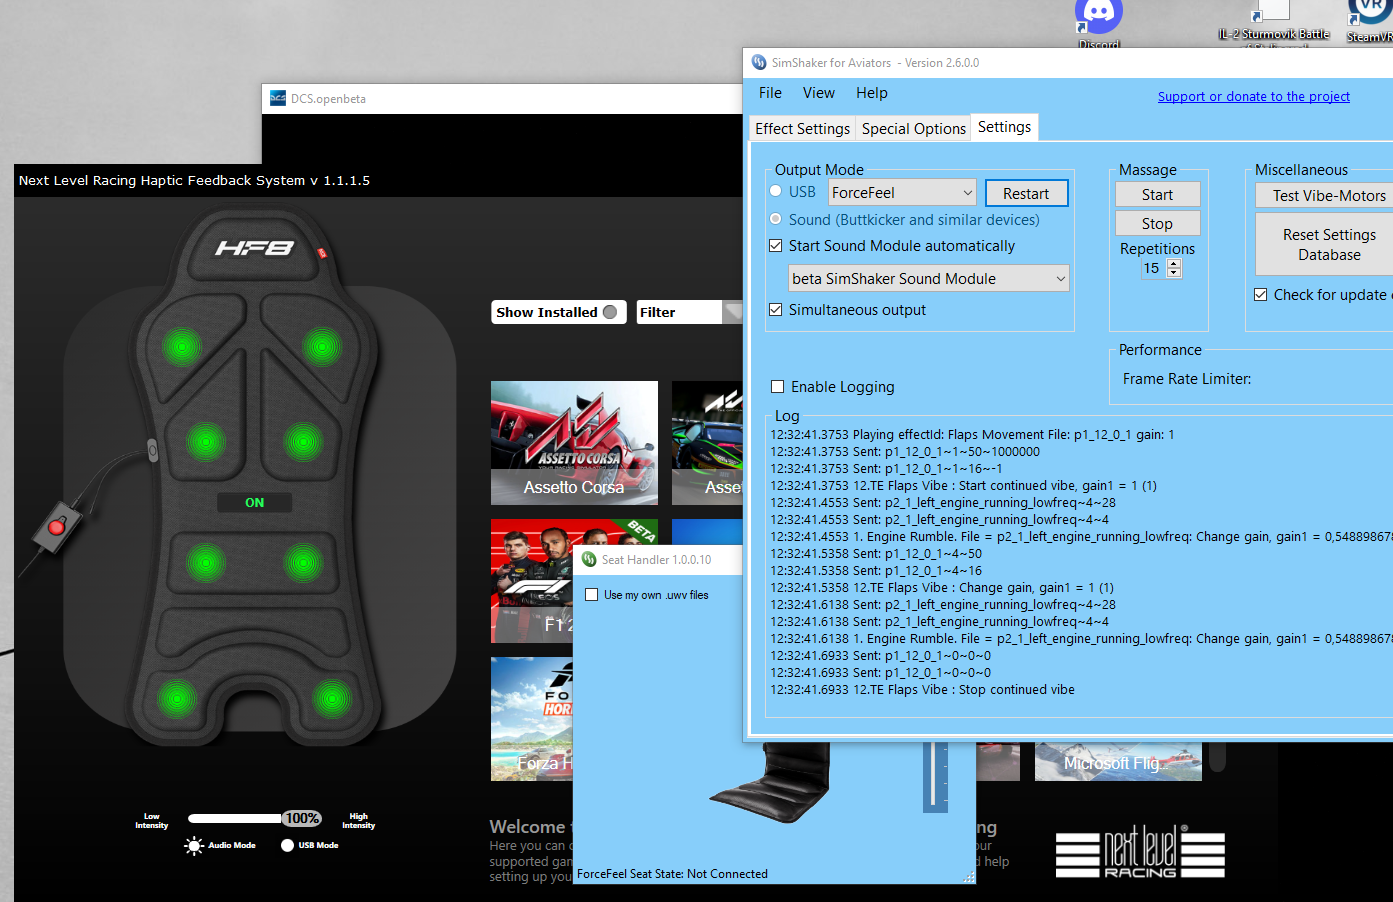Open the beta SimShaker Sound Module dropdown

click(929, 279)
